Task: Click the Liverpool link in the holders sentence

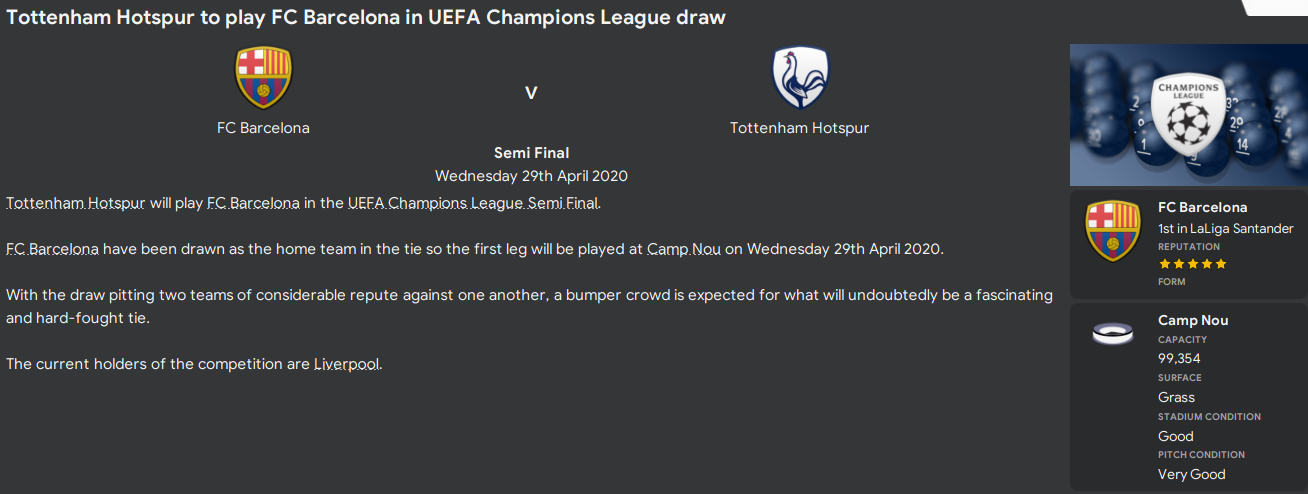Action: click(x=347, y=364)
